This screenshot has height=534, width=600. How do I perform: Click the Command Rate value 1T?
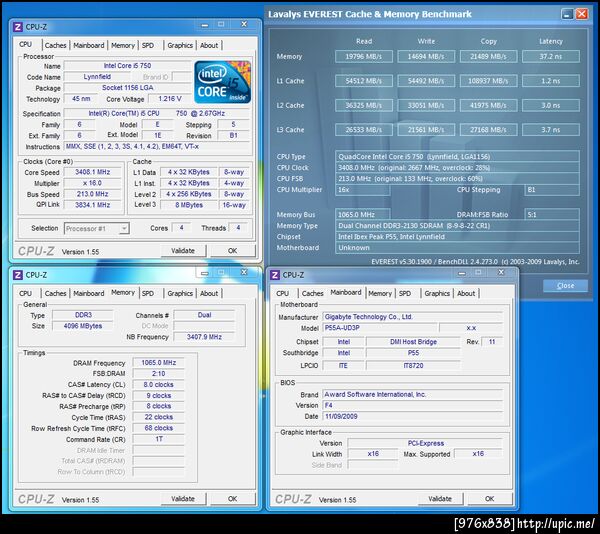coord(158,439)
